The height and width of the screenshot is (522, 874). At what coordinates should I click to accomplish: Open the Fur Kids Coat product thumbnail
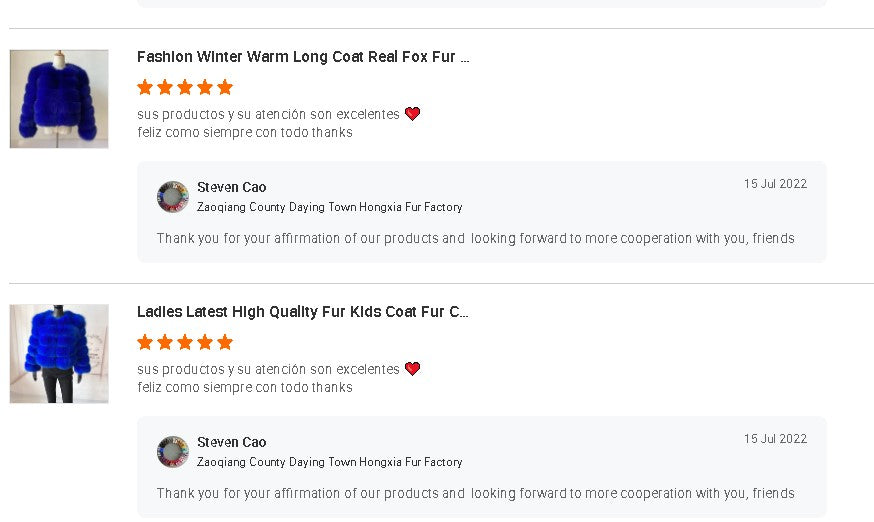(x=59, y=354)
